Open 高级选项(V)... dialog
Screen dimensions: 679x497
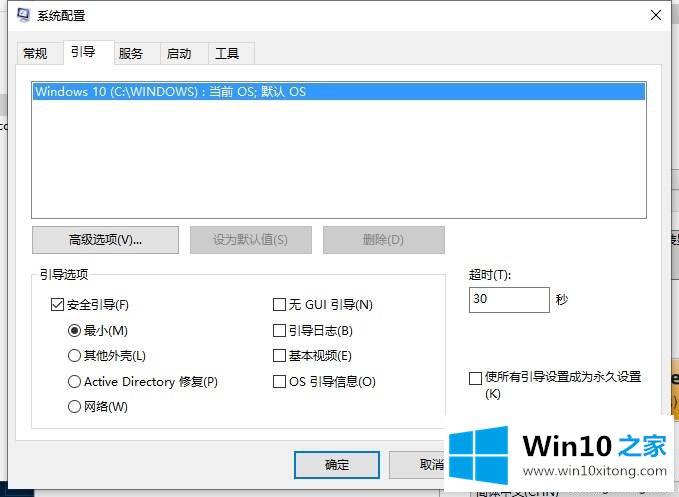(x=105, y=239)
